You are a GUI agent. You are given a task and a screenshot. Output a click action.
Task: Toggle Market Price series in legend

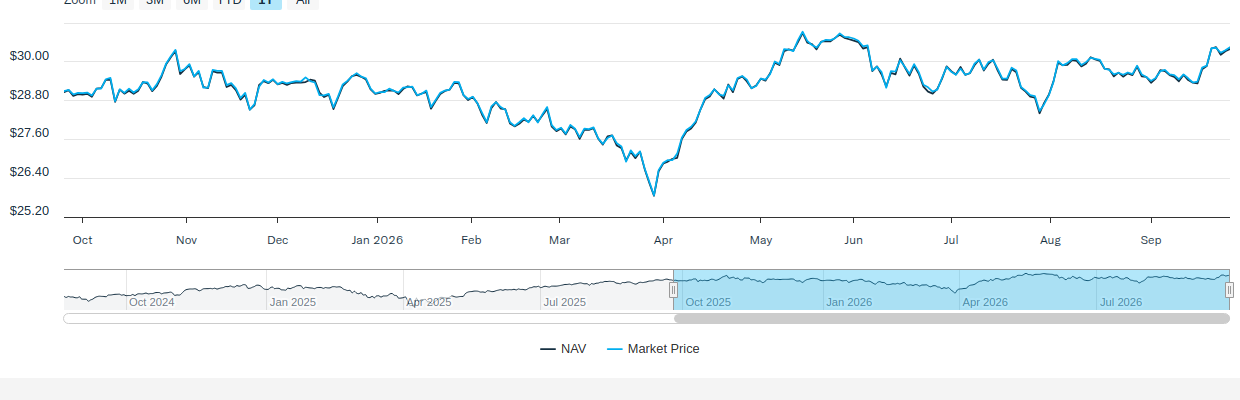point(653,349)
